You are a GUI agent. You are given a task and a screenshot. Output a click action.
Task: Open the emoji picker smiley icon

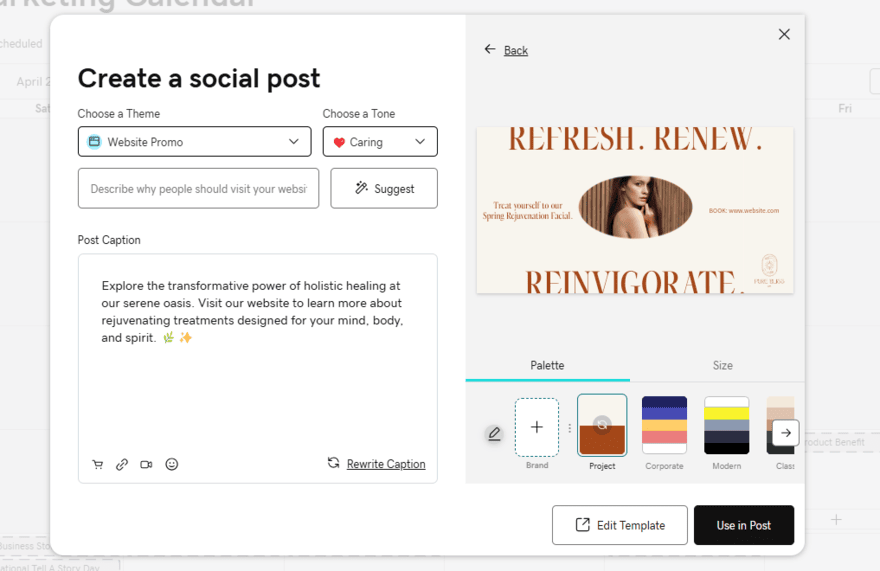click(x=172, y=464)
